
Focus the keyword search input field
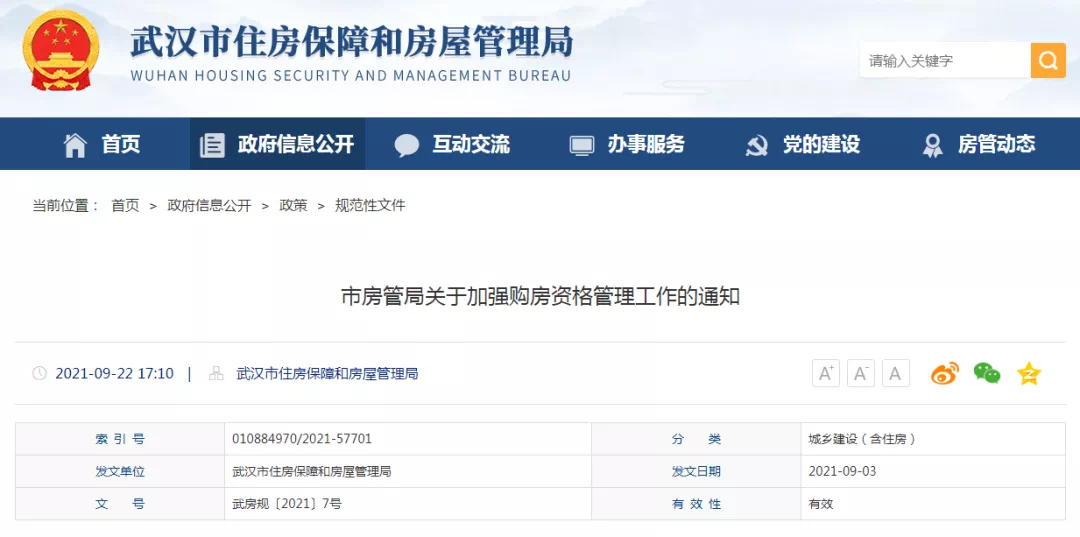[944, 61]
